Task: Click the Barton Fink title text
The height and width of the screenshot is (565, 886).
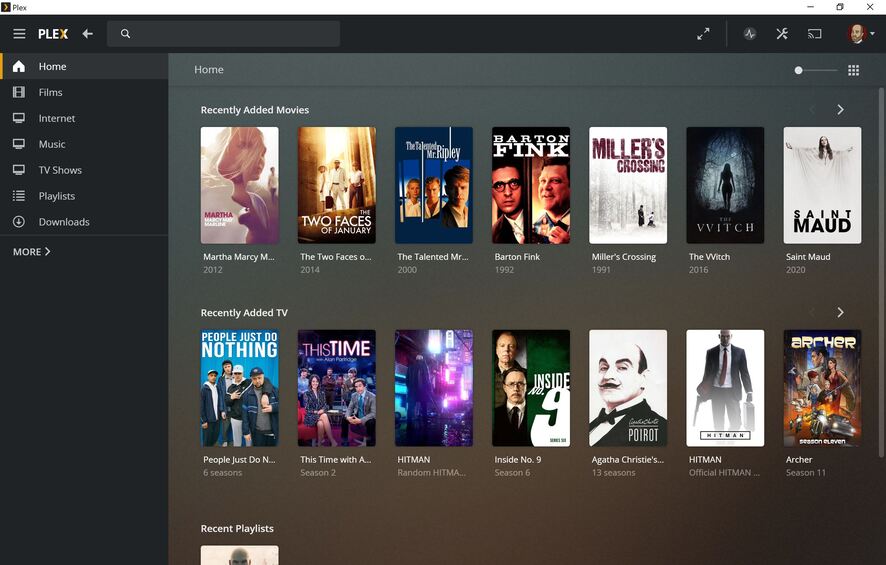Action: (517, 257)
